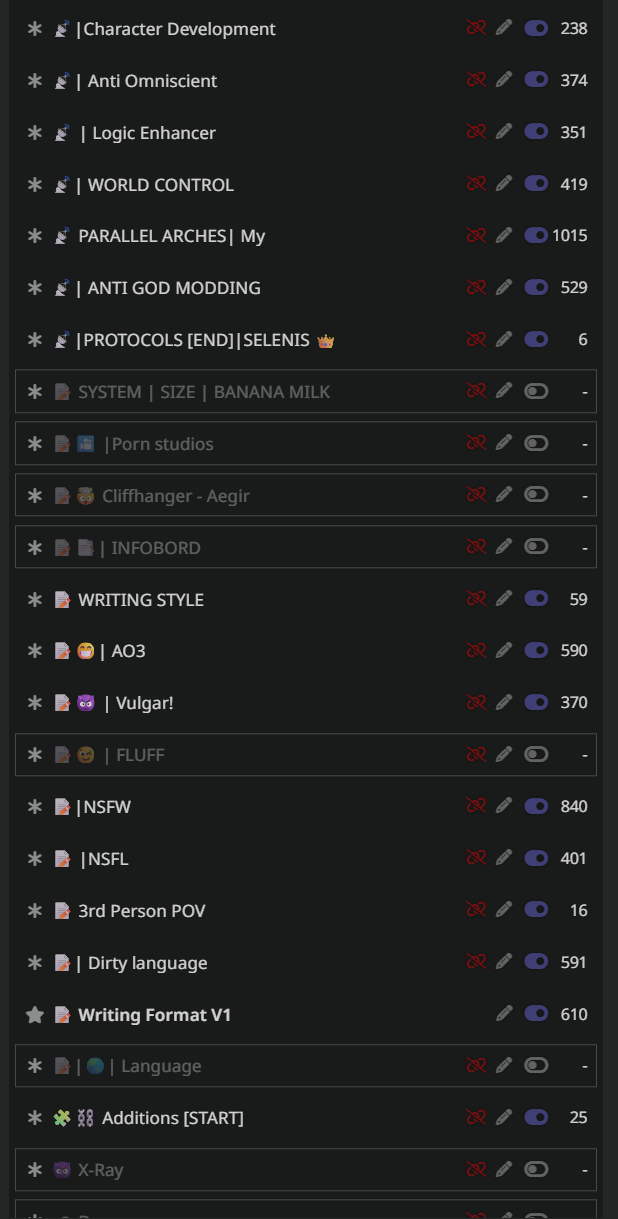The image size is (618, 1219).
Task: Click edit pencil for Additions [START]
Action: [504, 1117]
